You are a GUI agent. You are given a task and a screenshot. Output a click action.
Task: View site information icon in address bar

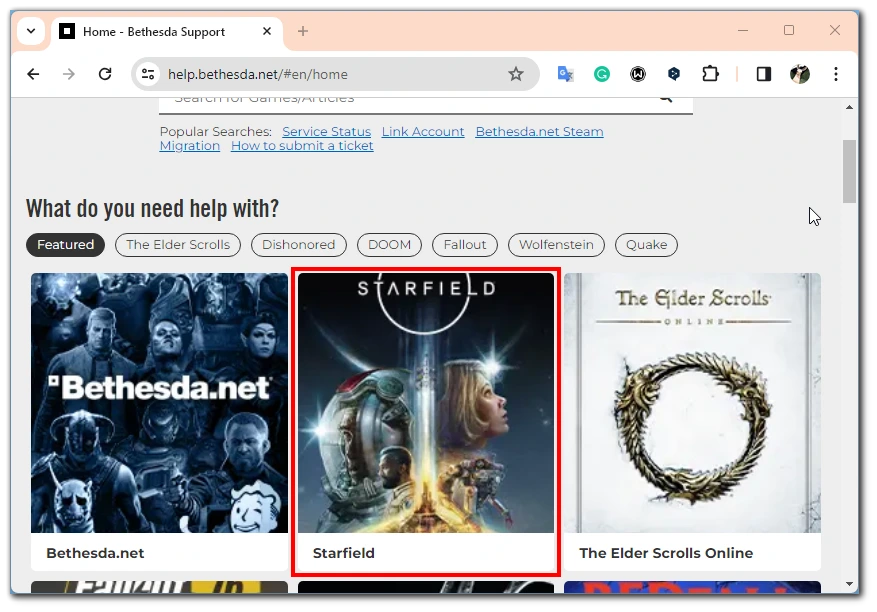148,74
